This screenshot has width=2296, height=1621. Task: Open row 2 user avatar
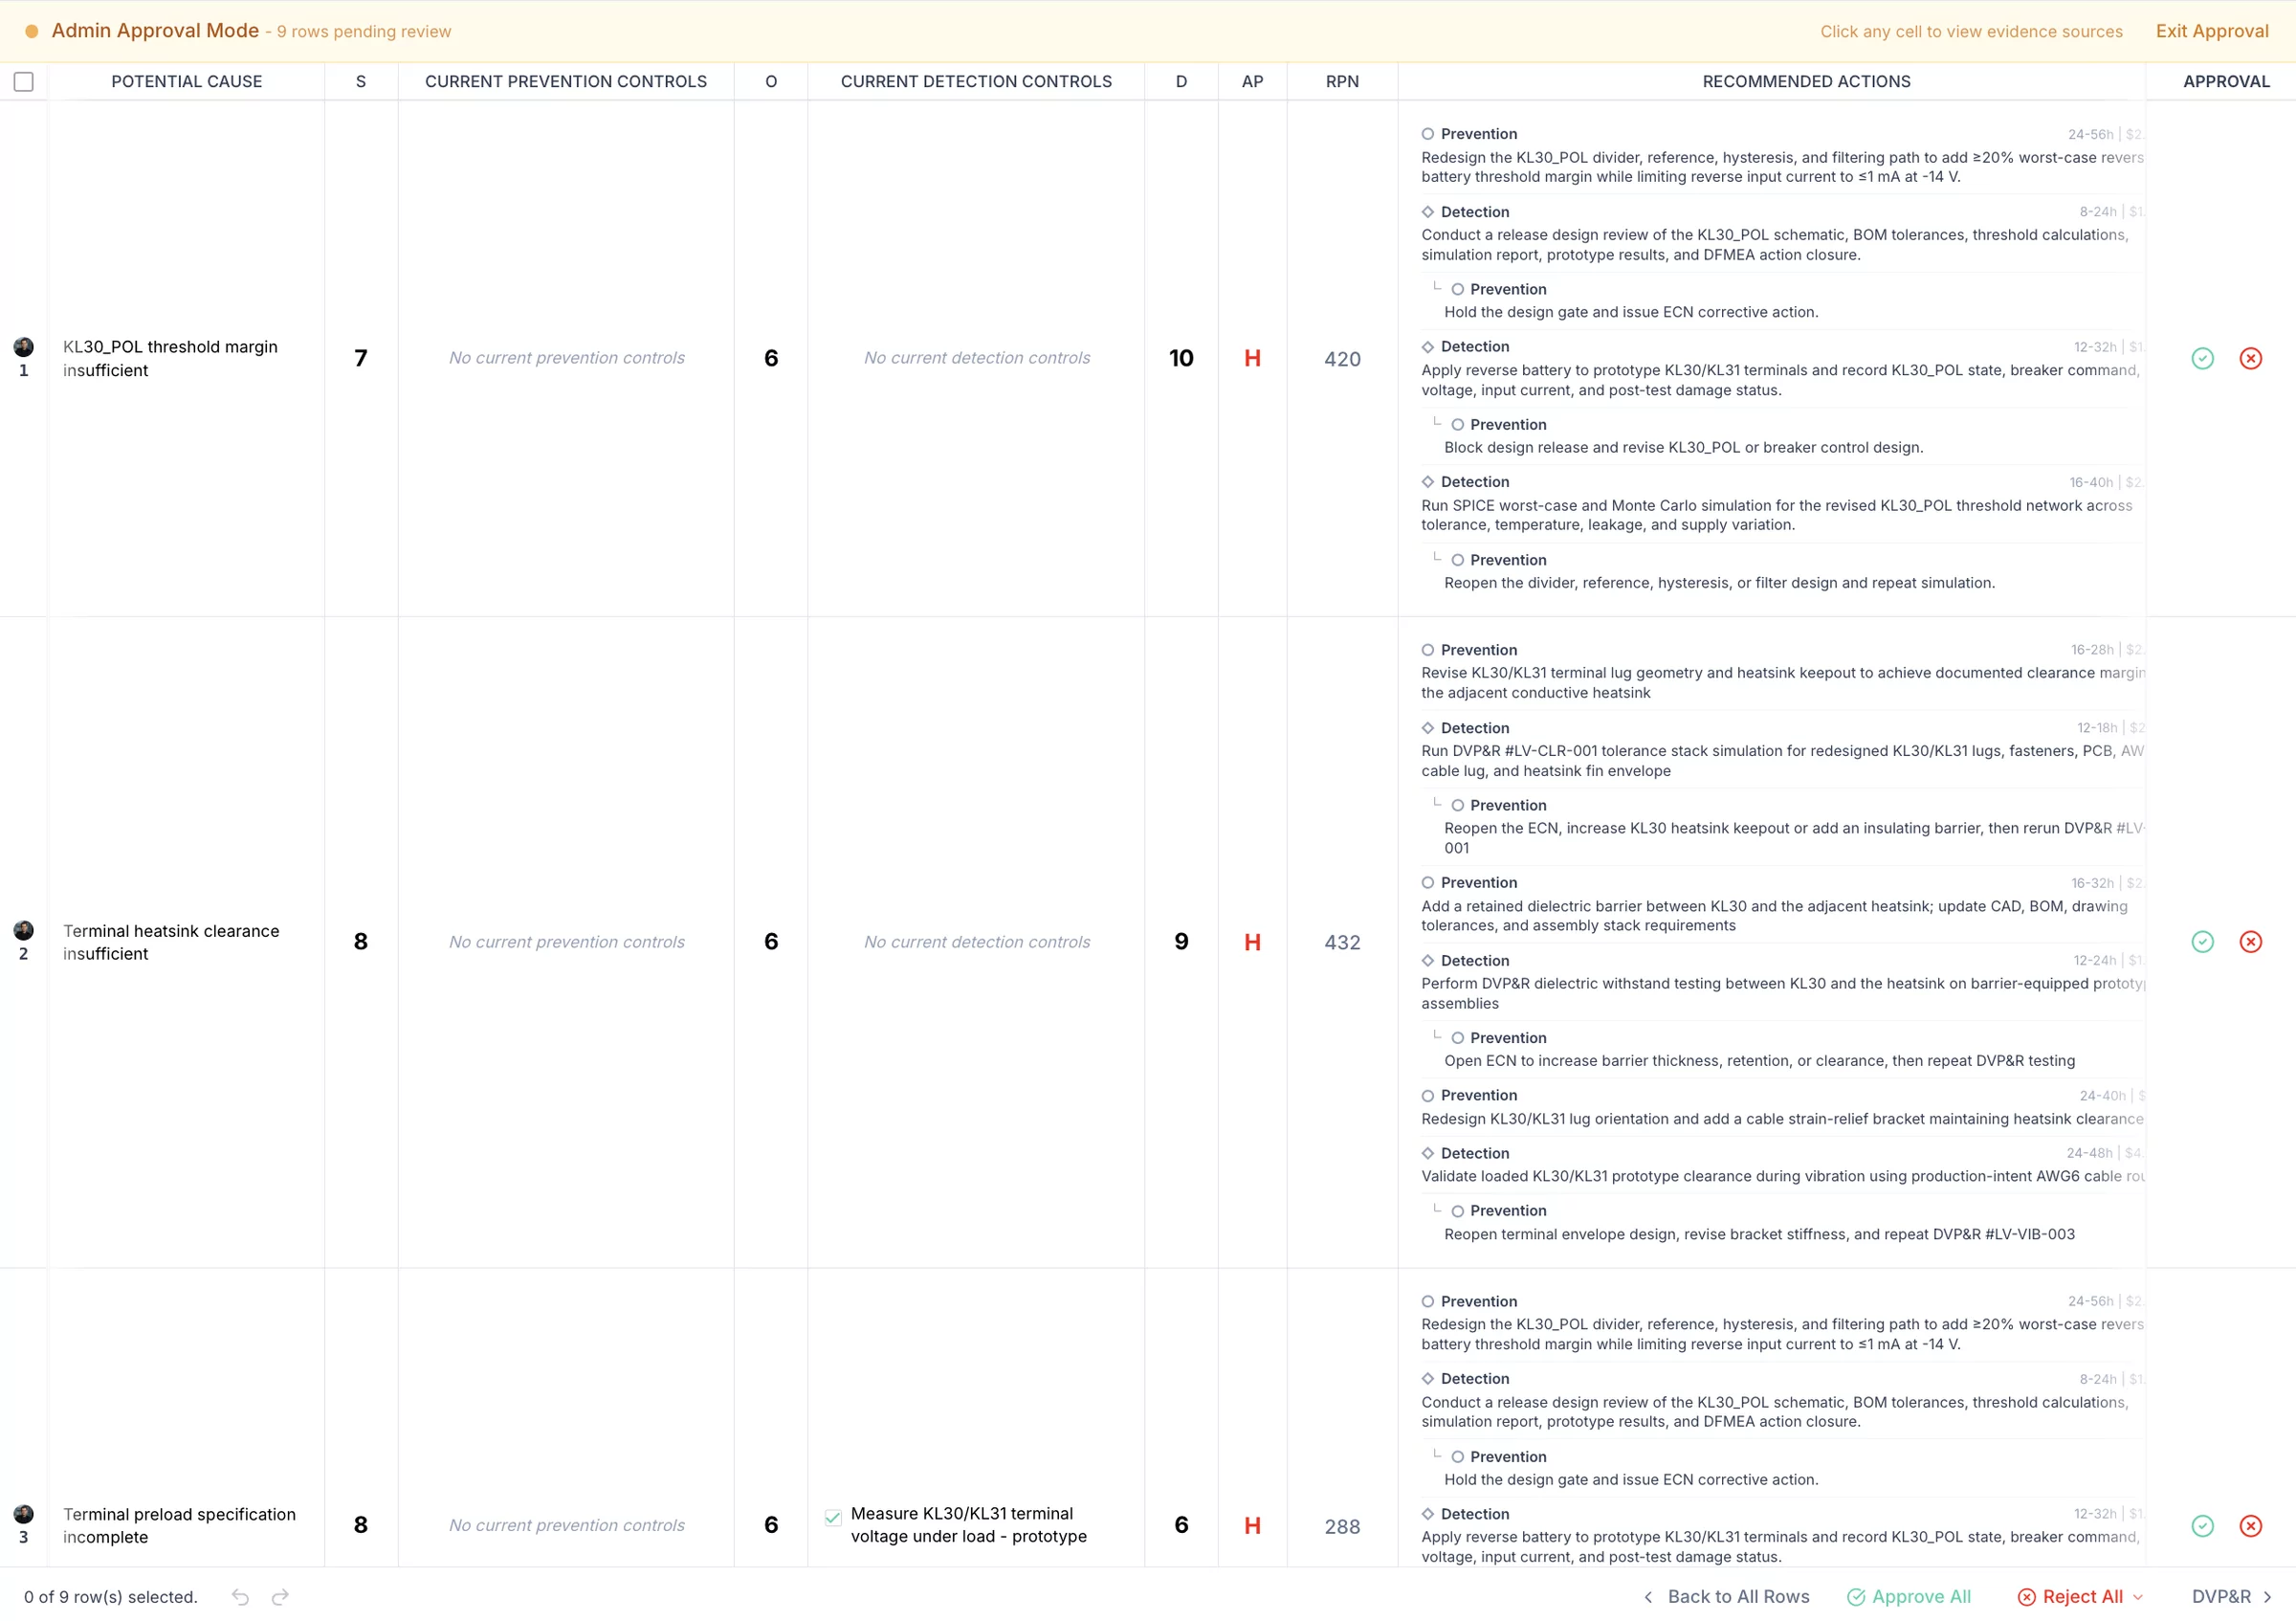point(23,930)
